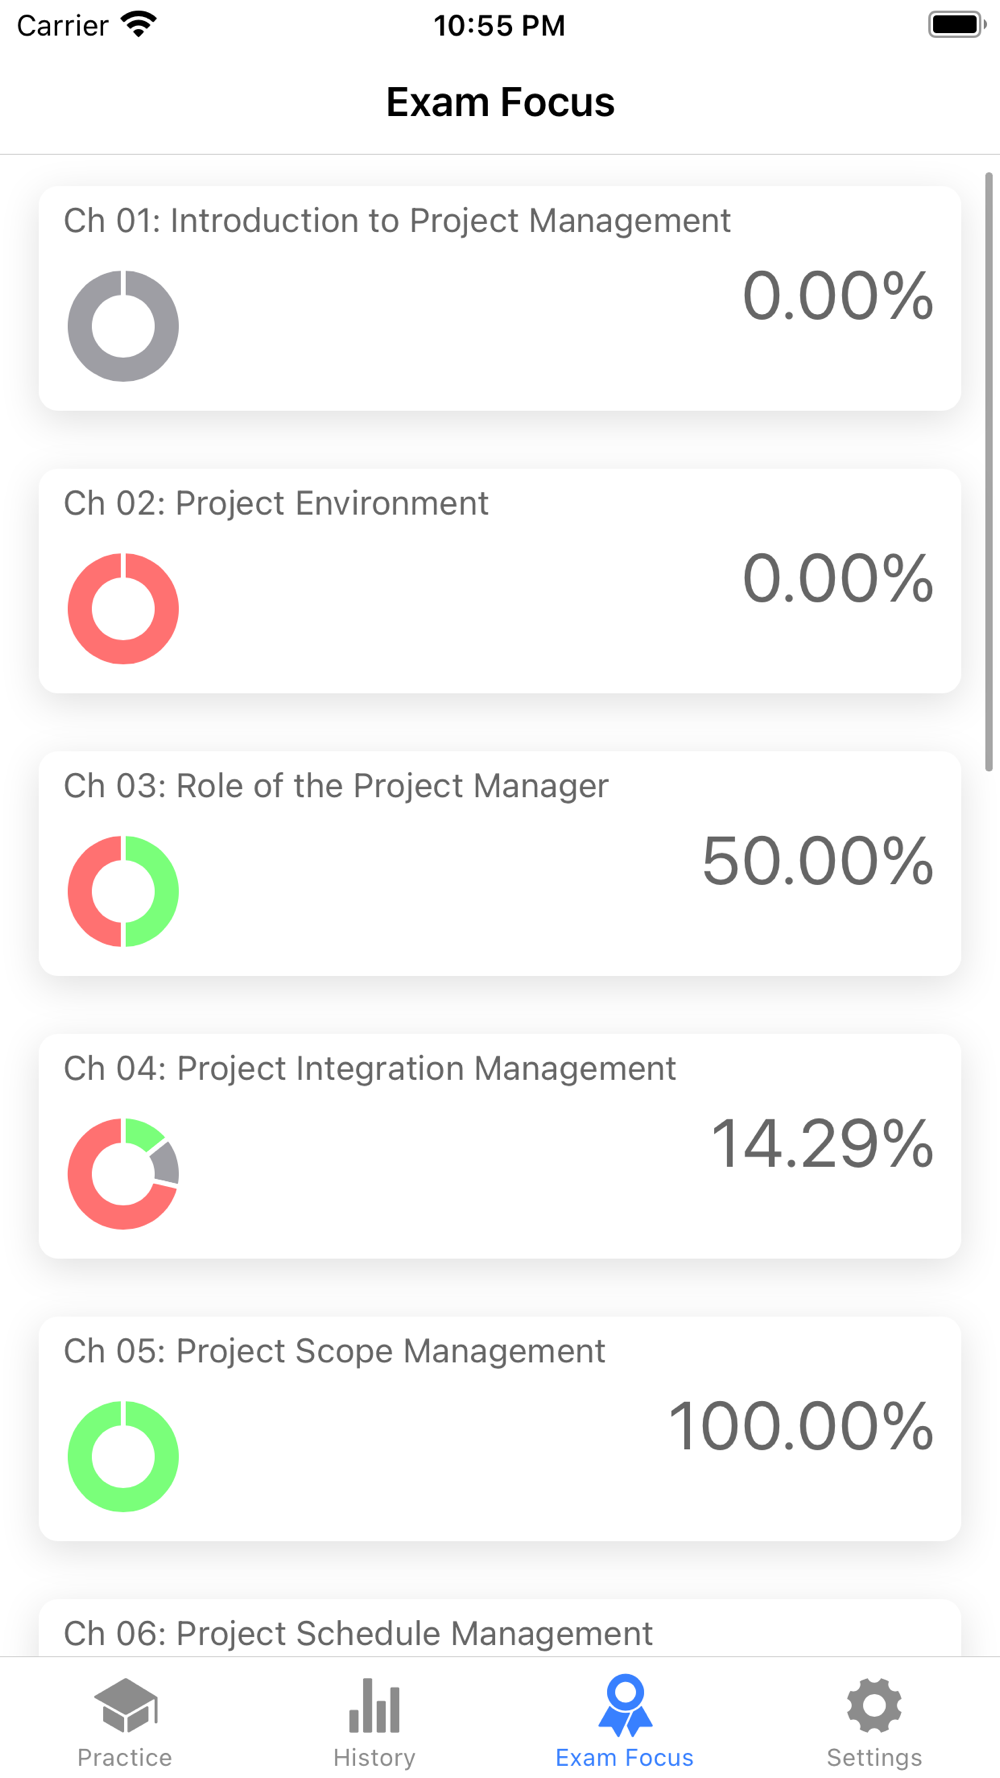Screen dimensions: 1000x1778
Task: Switch to the History tab label
Action: 374,1757
